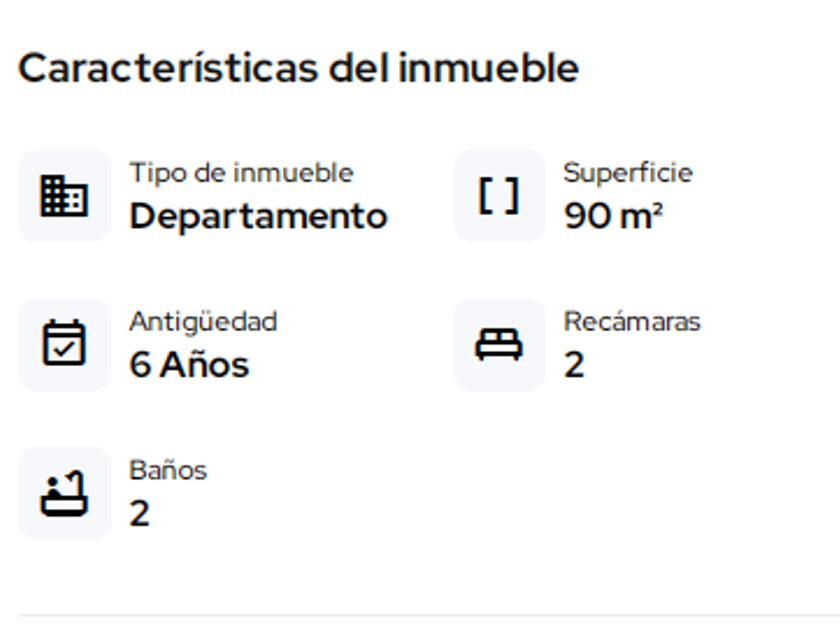The width and height of the screenshot is (840, 630).
Task: Click the bed icon beside Recámaras
Action: point(499,344)
